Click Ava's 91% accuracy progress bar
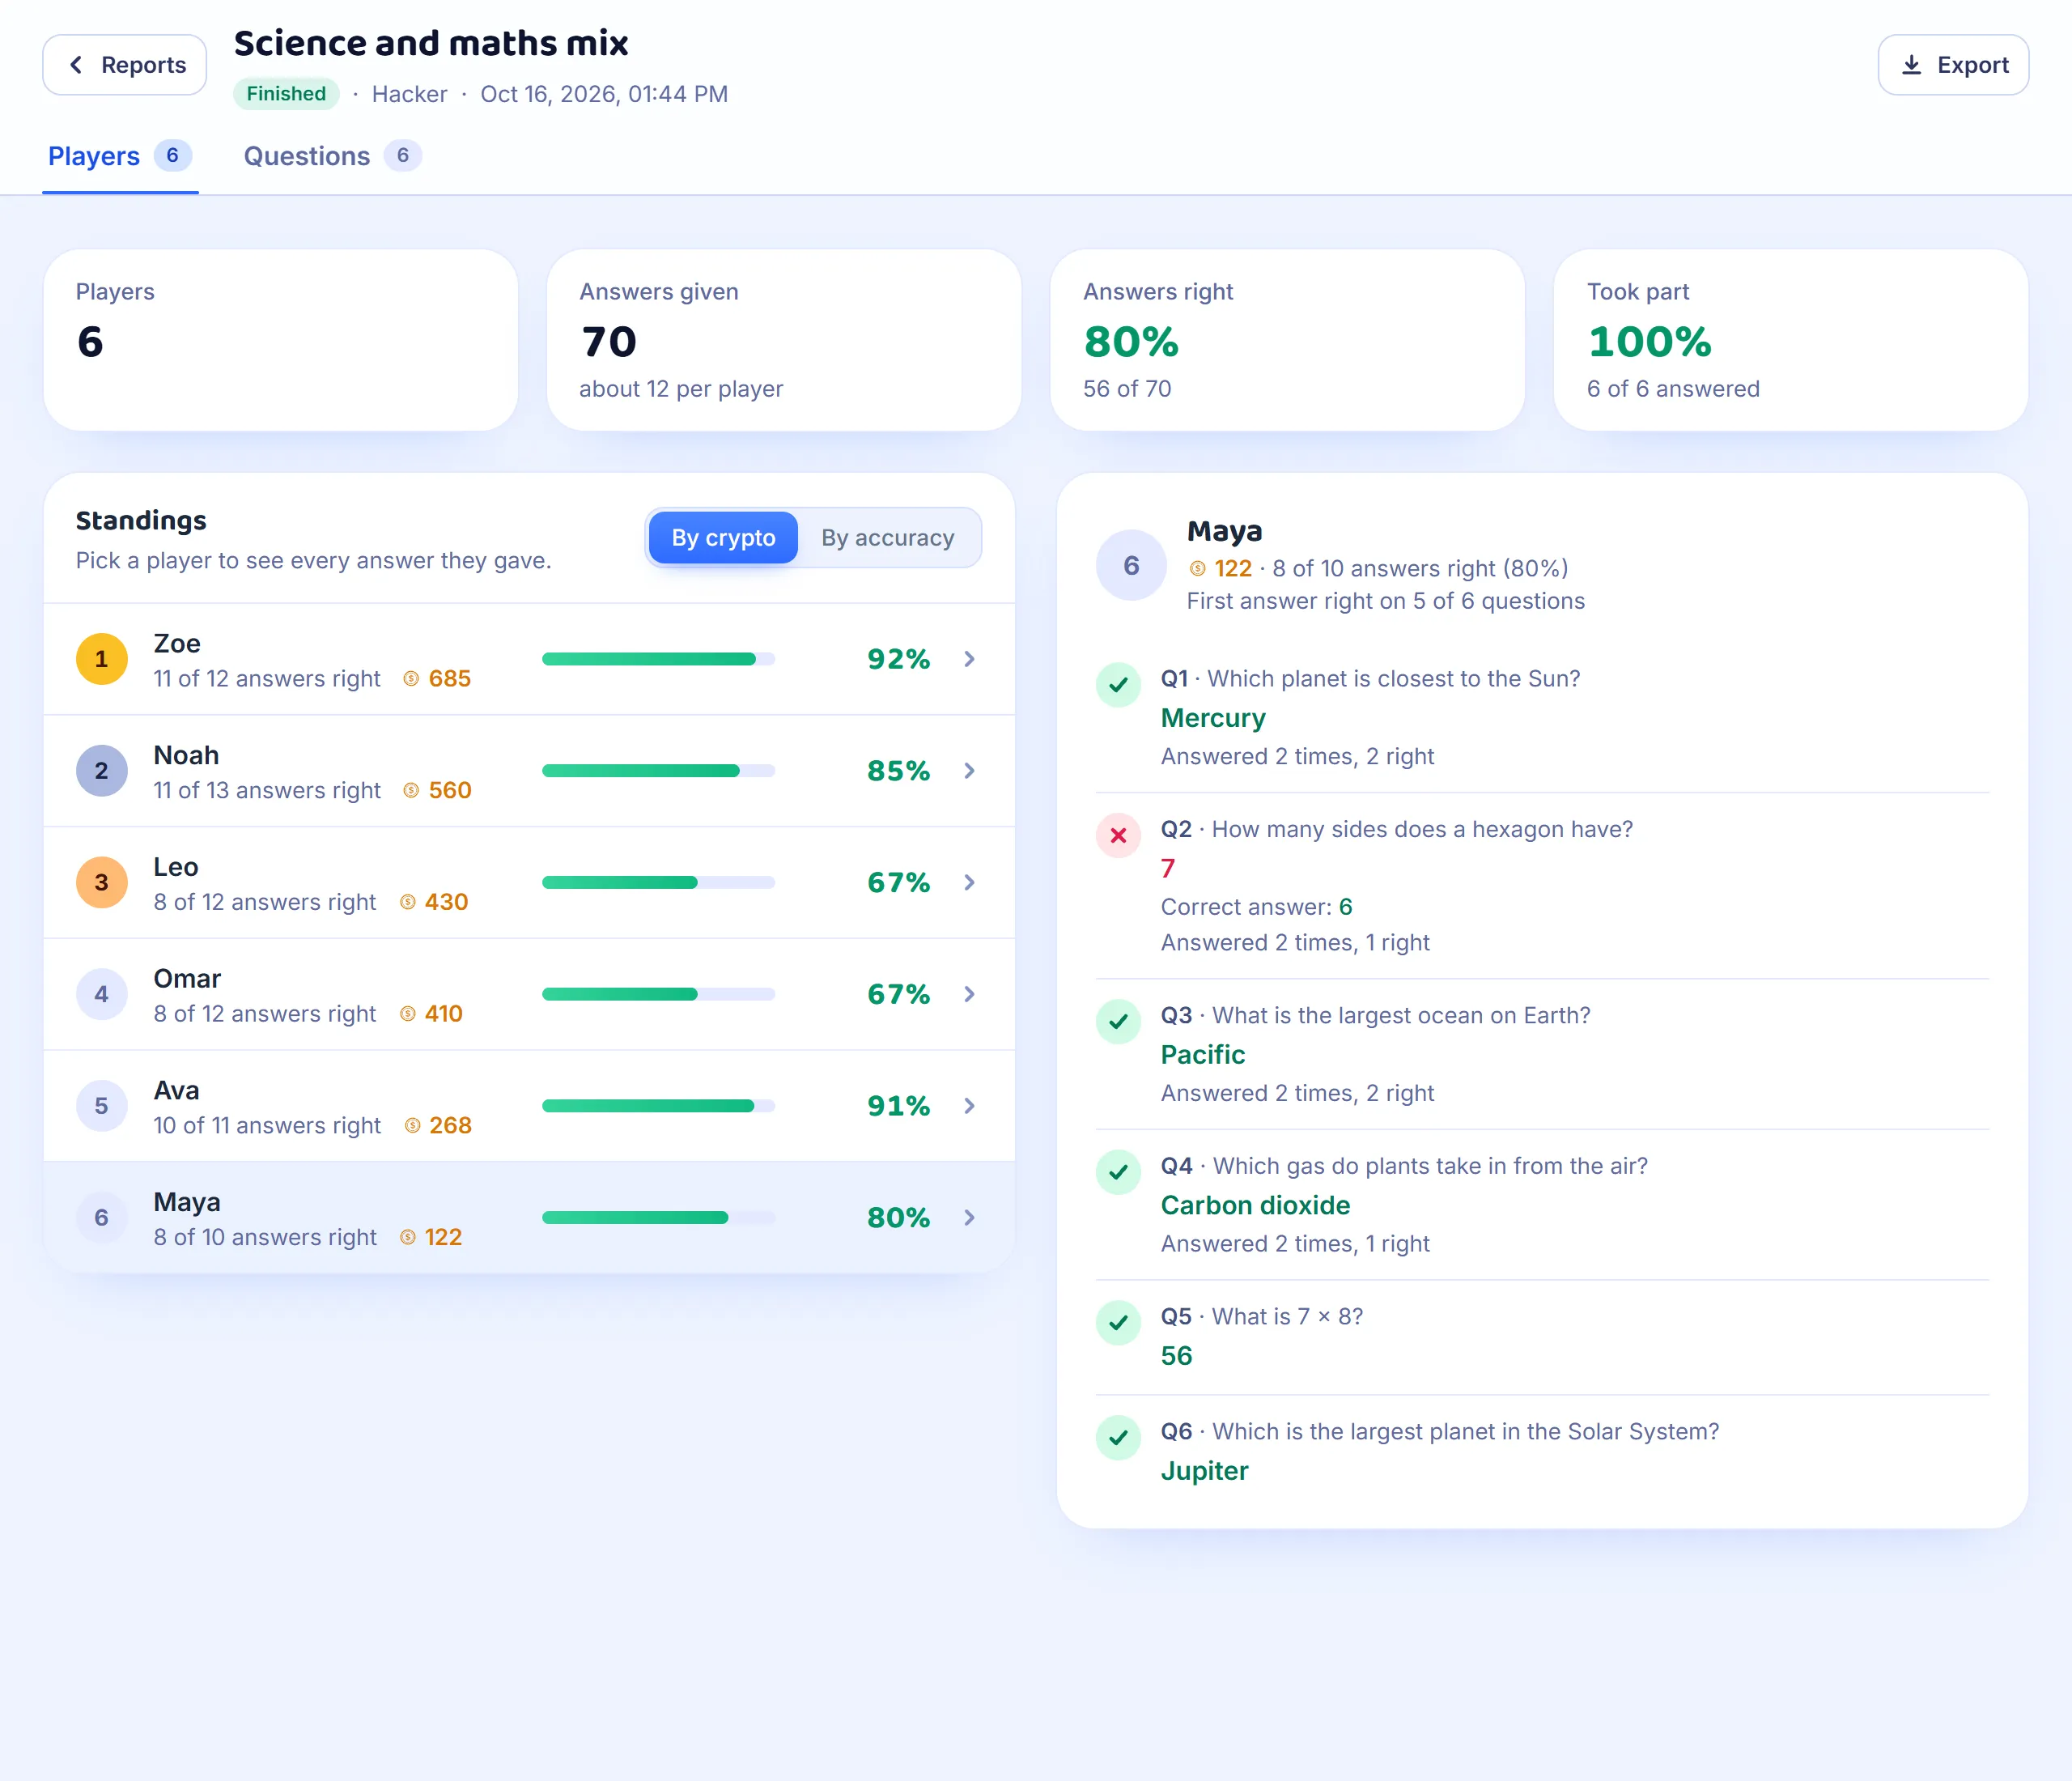The height and width of the screenshot is (1781, 2072). [x=658, y=1106]
